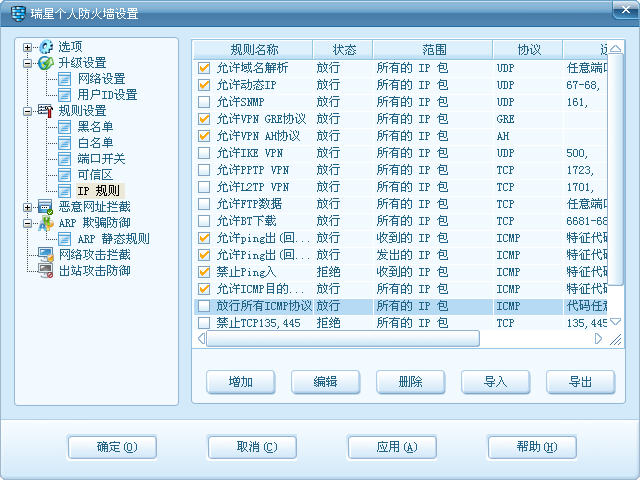Sort by the 状态 column header

(x=343, y=50)
